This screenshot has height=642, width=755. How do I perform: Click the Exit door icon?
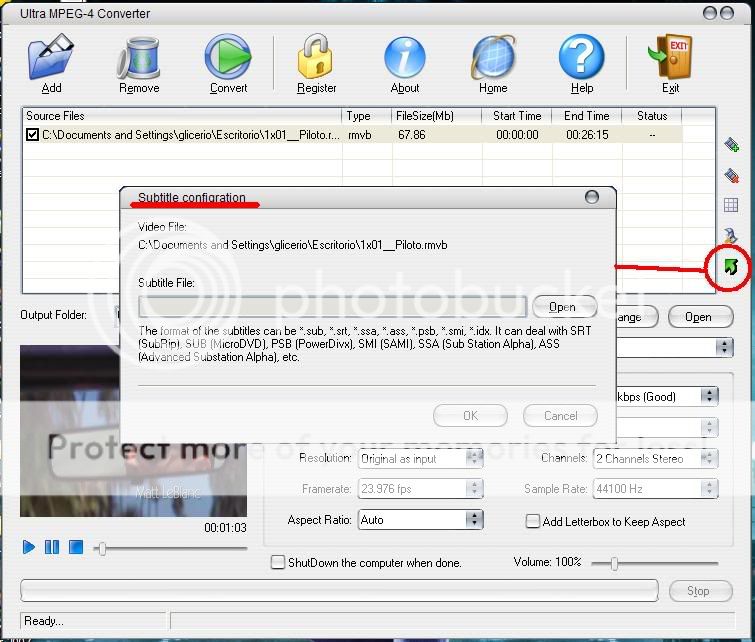point(670,58)
